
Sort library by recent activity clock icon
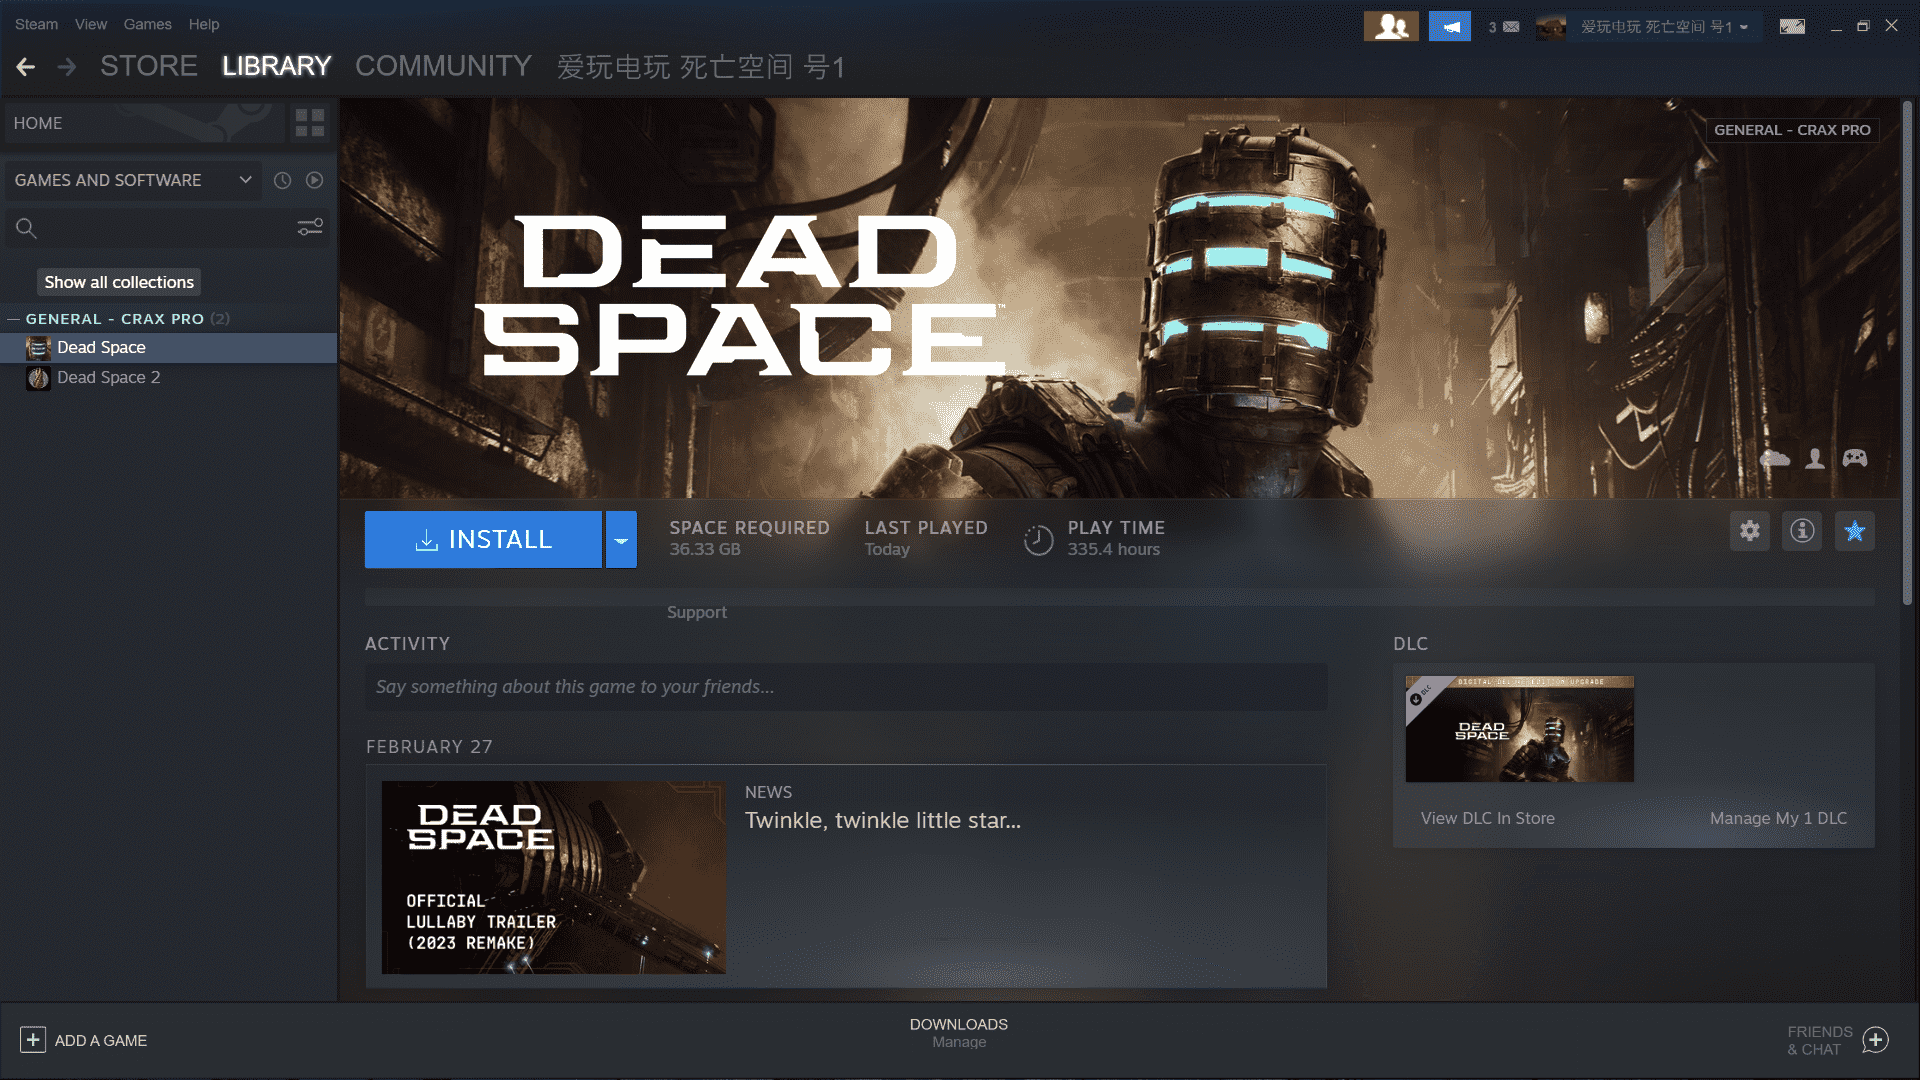point(283,180)
